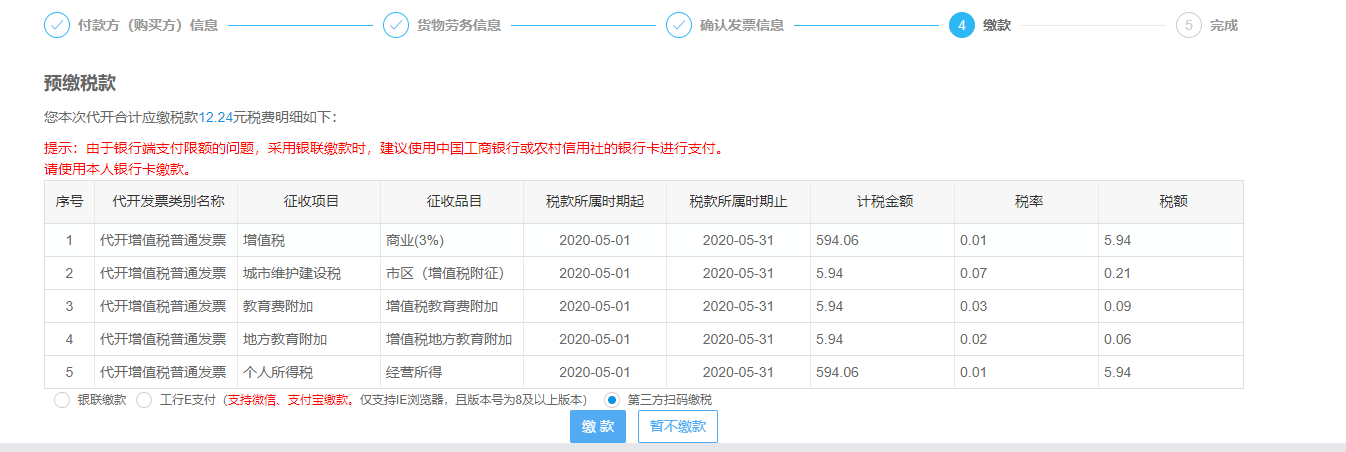The height and width of the screenshot is (452, 1346).
Task: Click the 税额 column header
Action: tap(1171, 202)
